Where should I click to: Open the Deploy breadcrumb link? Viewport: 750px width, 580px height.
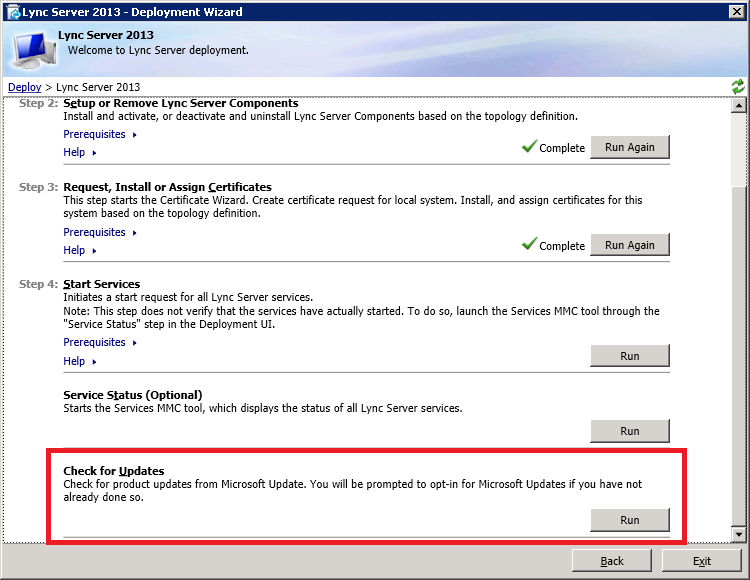pos(25,87)
